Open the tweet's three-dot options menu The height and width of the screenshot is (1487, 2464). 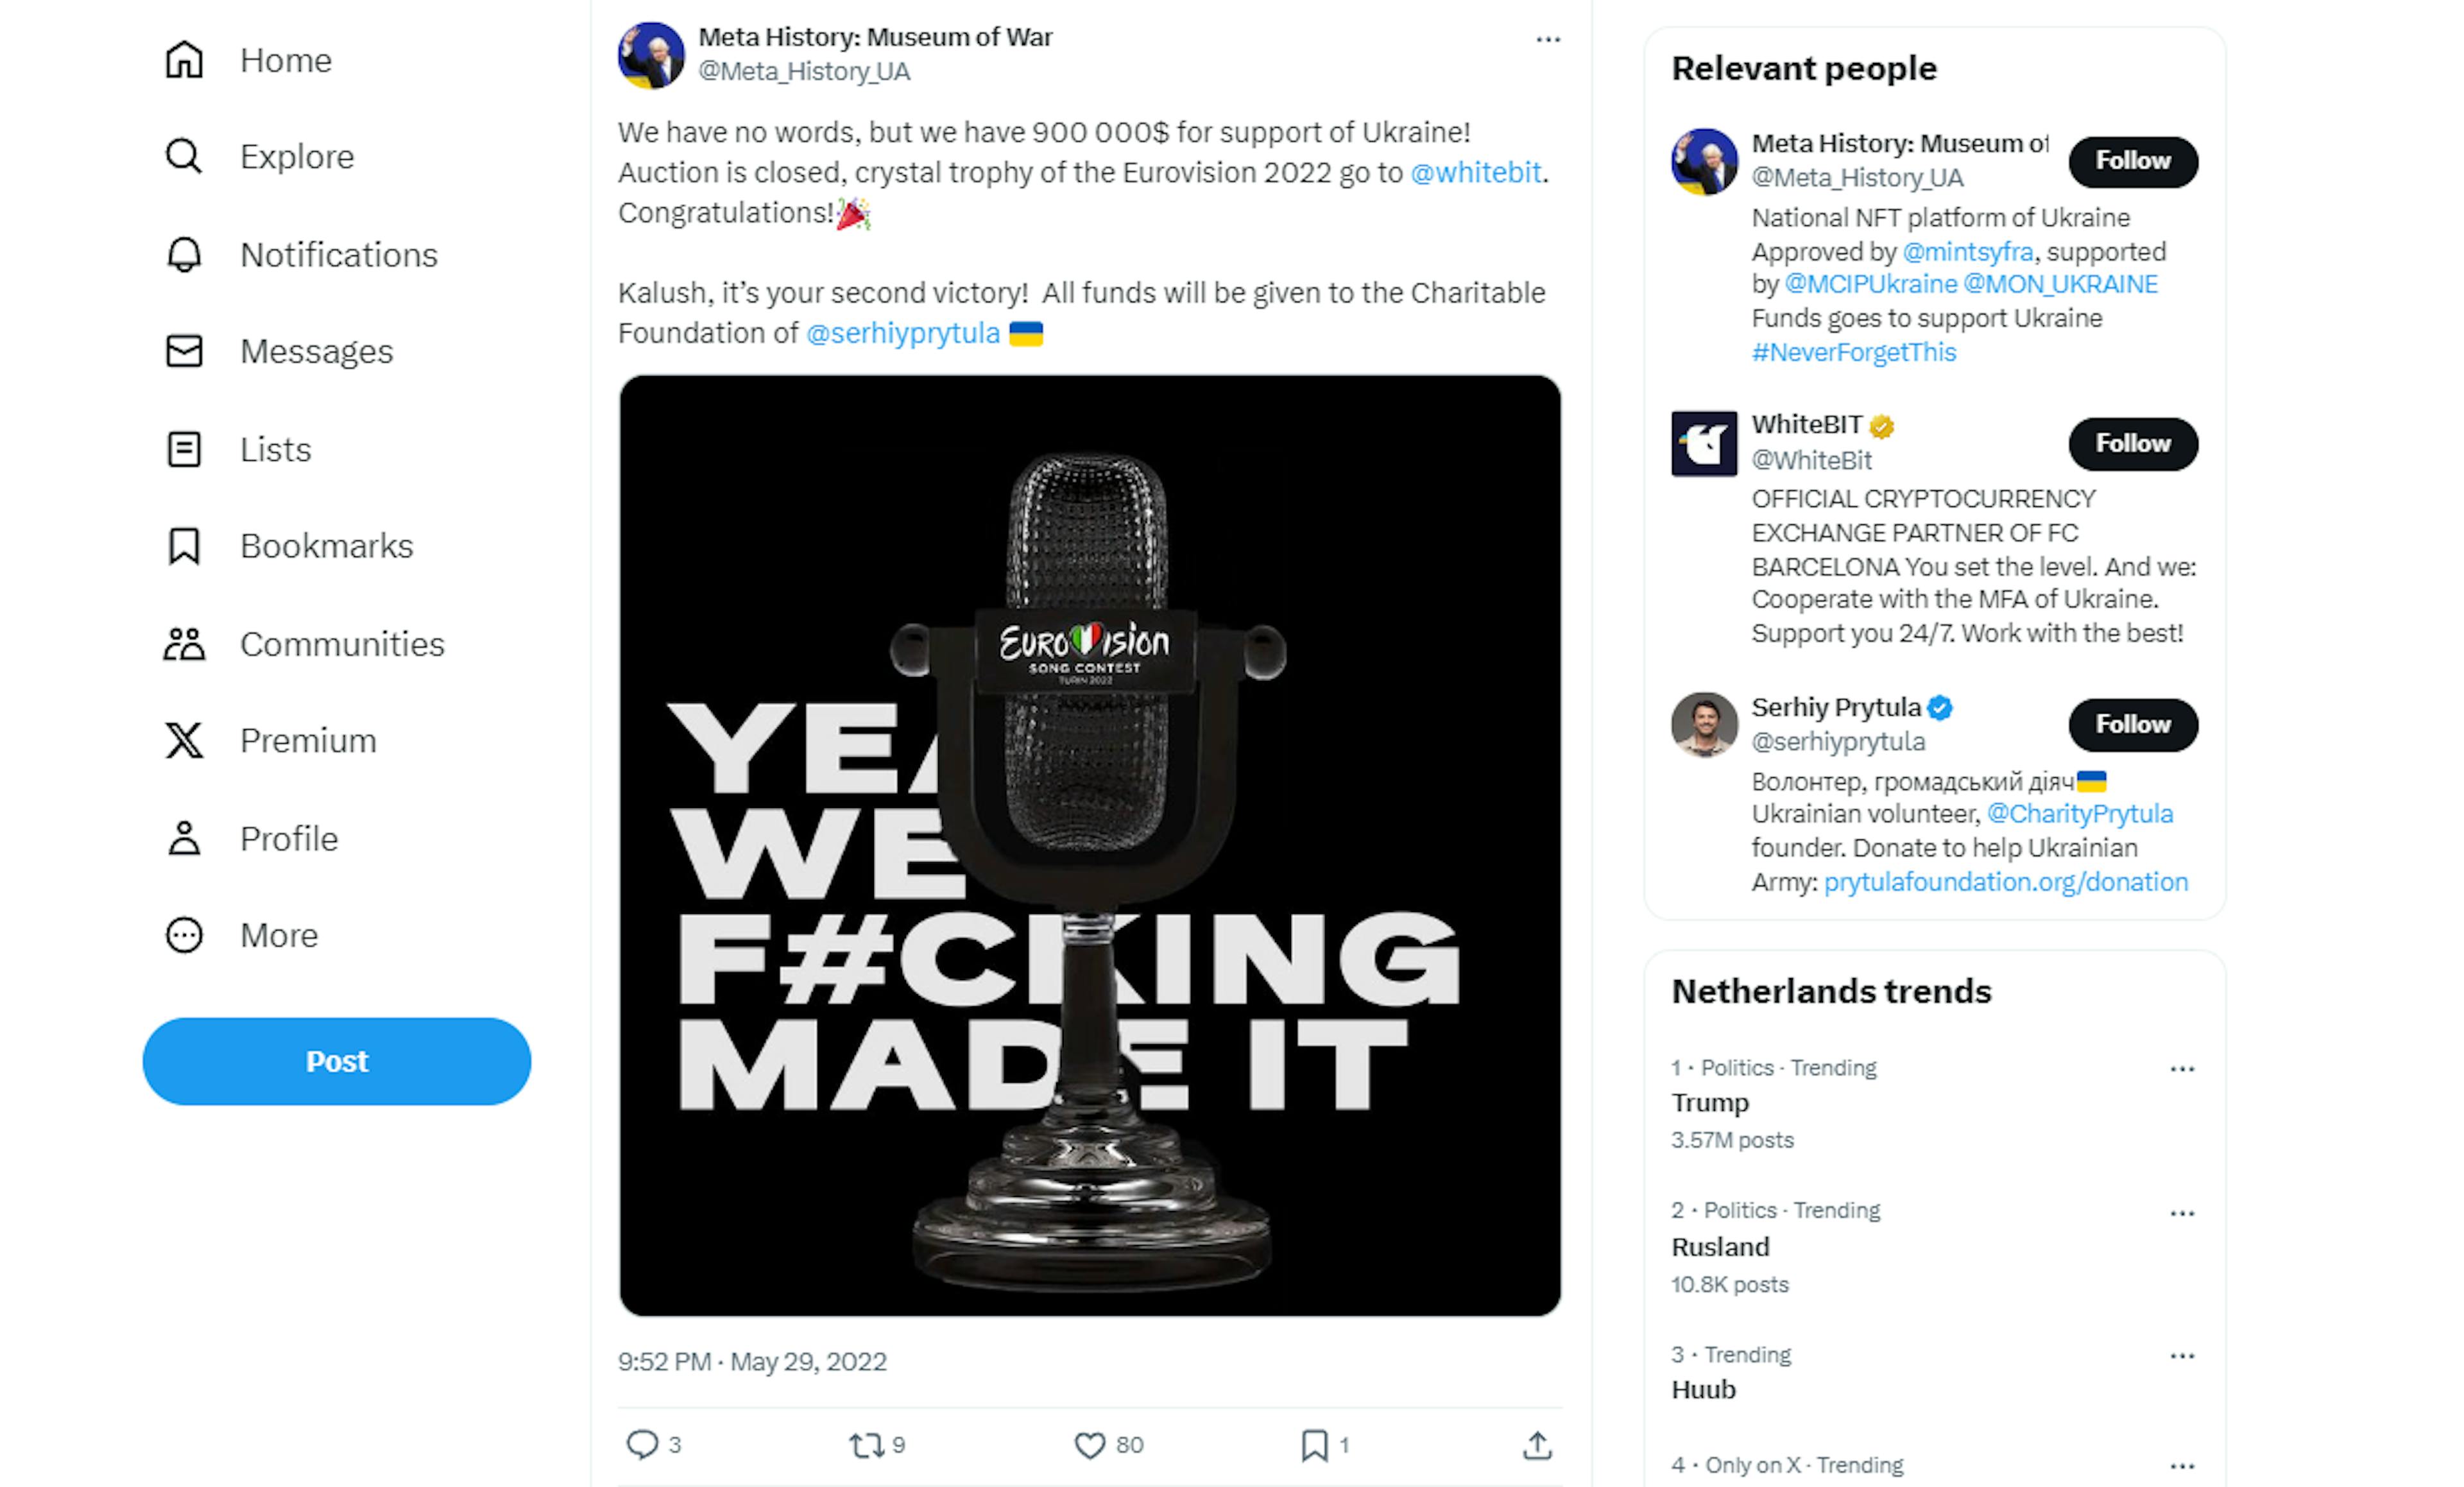pyautogui.click(x=1547, y=40)
